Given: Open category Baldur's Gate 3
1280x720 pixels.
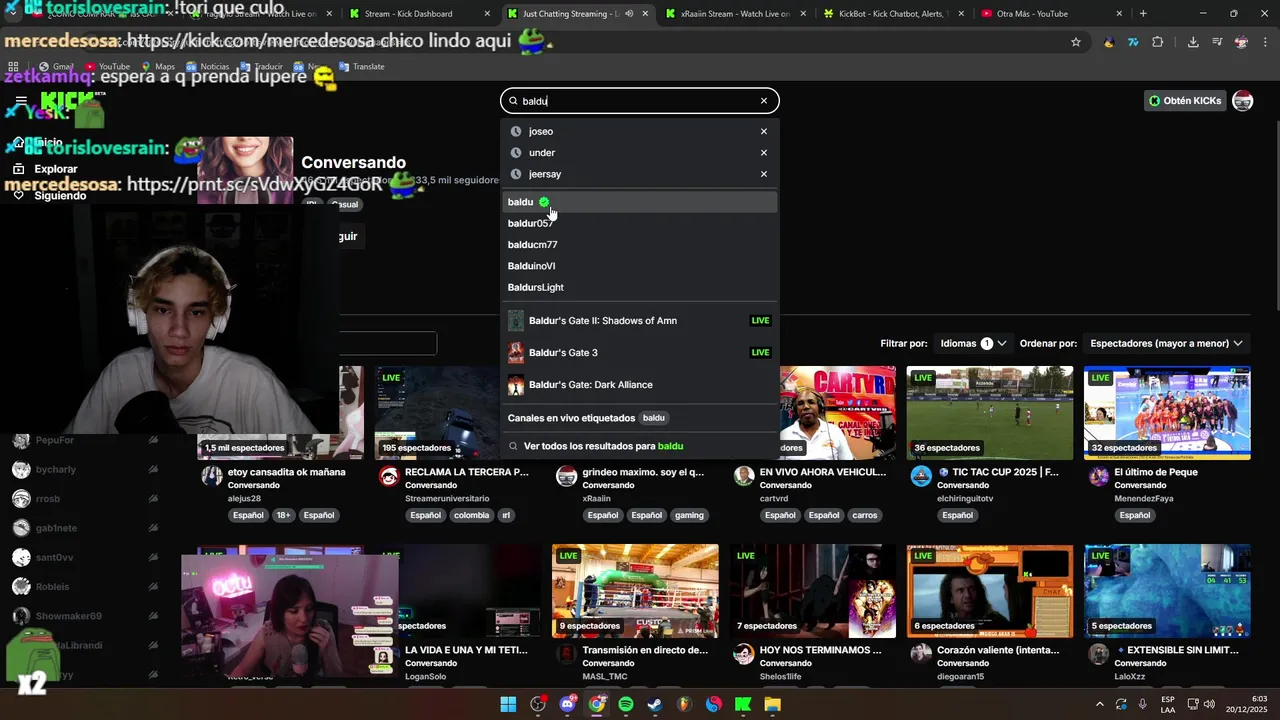Looking at the screenshot, I should (x=640, y=353).
